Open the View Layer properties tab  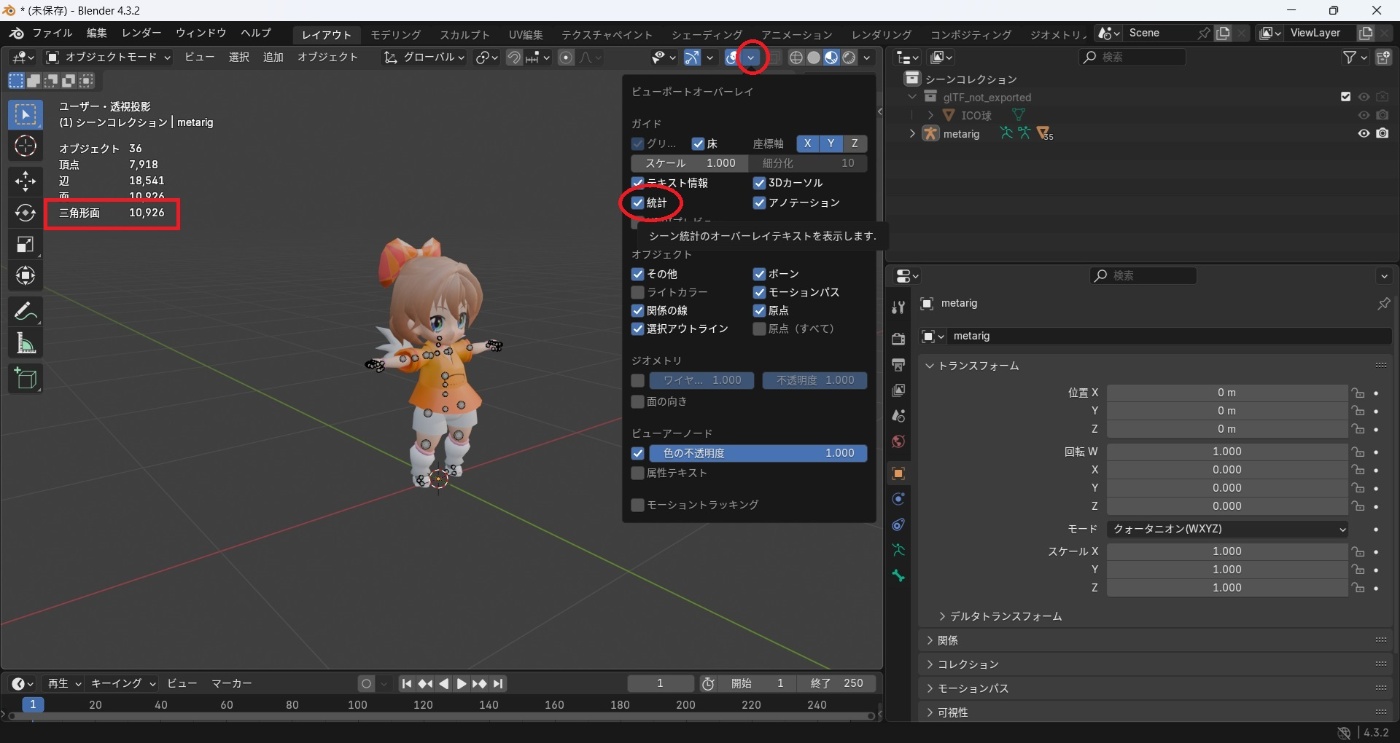[x=898, y=390]
